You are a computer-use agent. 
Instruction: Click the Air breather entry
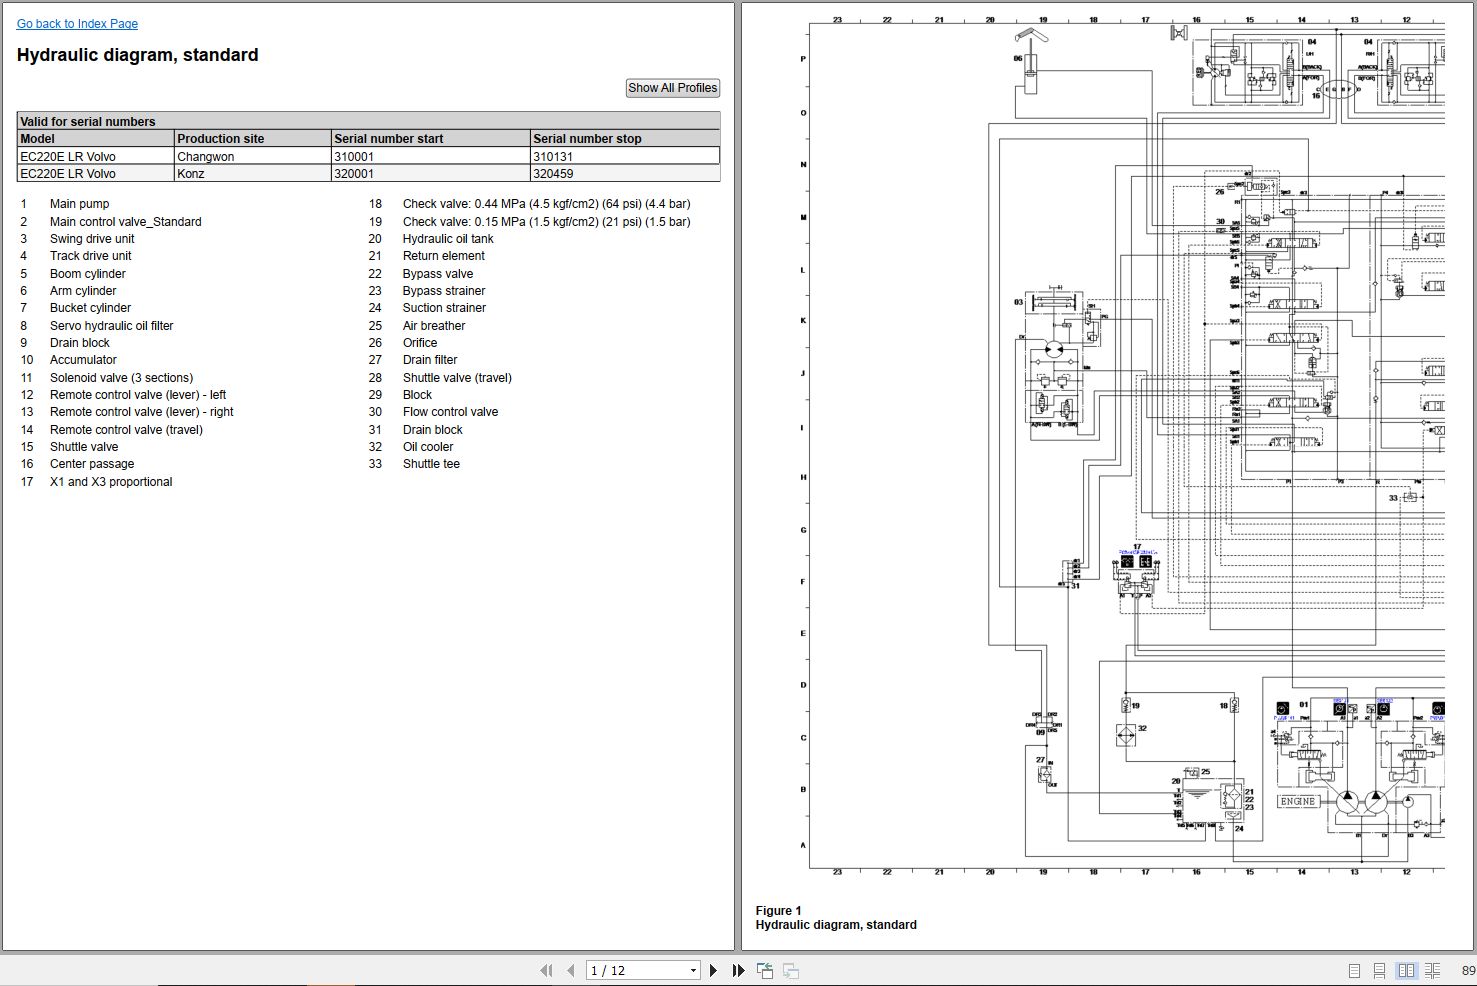(x=434, y=326)
